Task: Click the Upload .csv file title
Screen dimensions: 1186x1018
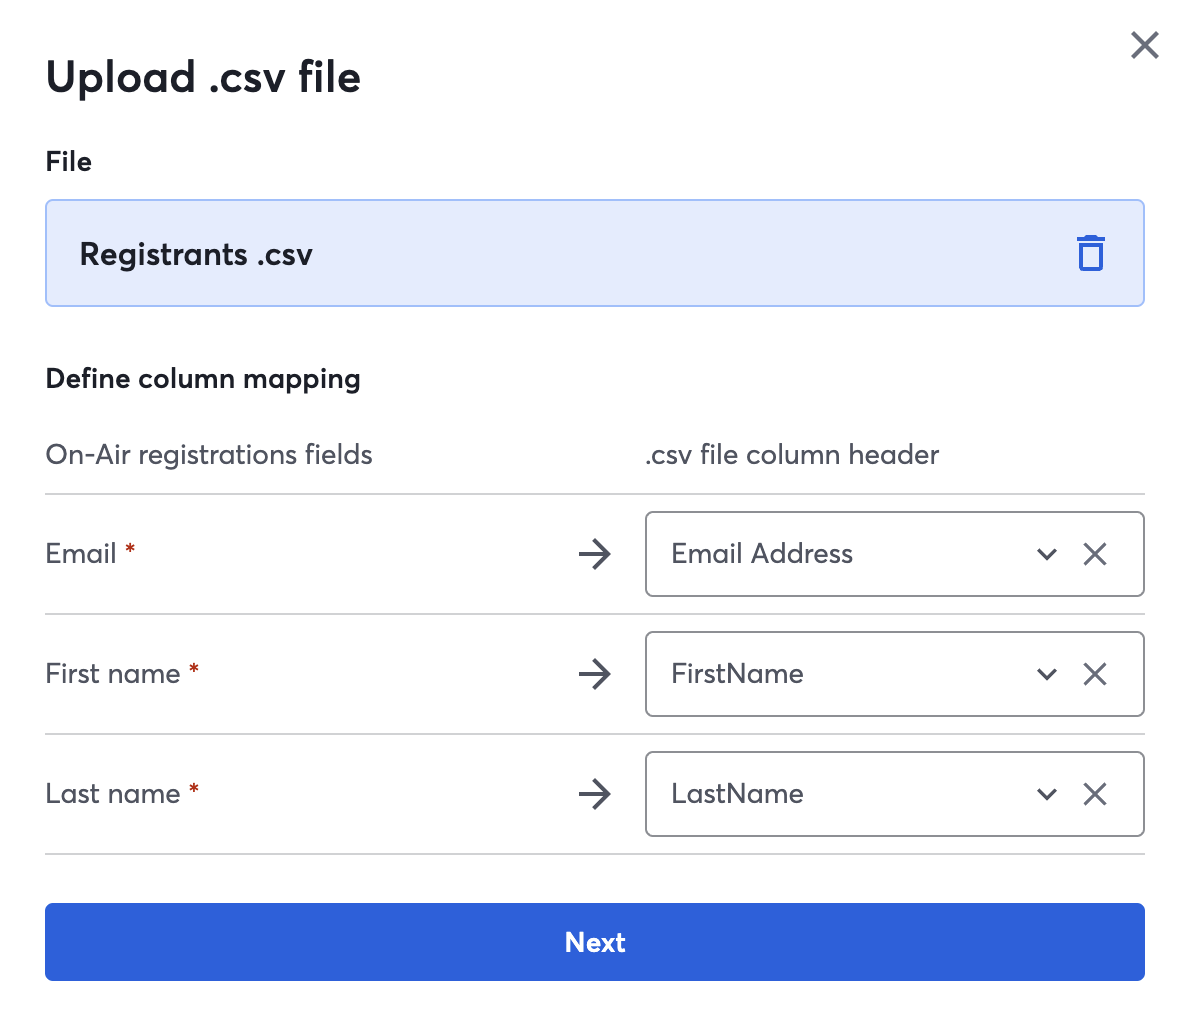Action: (203, 78)
